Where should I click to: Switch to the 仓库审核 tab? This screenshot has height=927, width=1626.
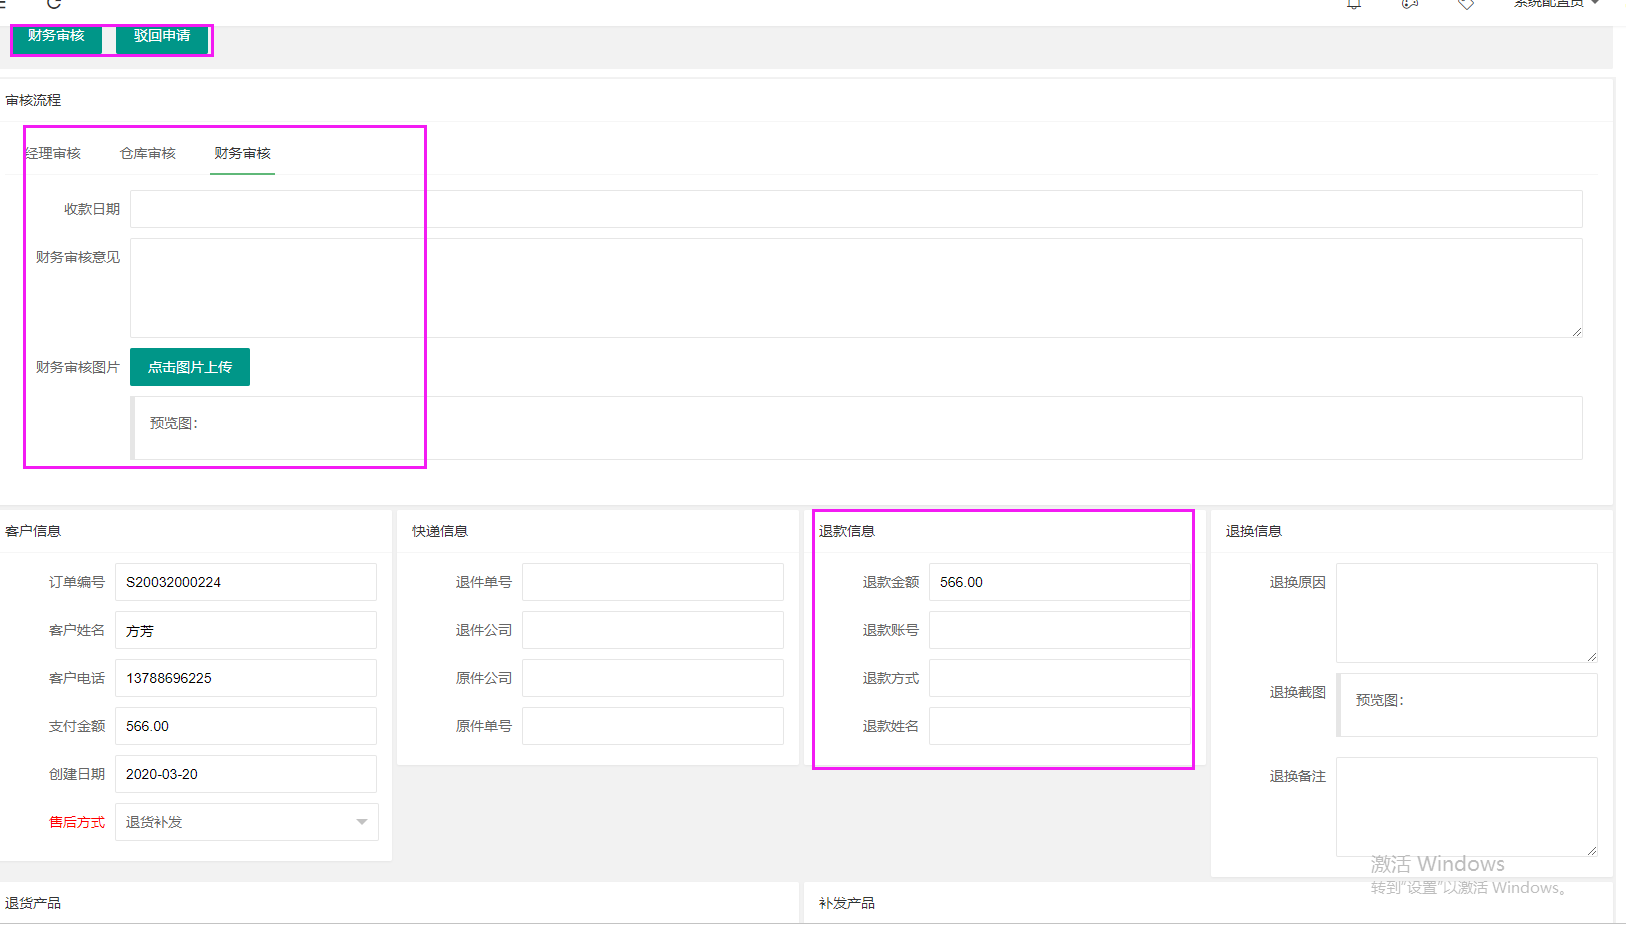[148, 153]
